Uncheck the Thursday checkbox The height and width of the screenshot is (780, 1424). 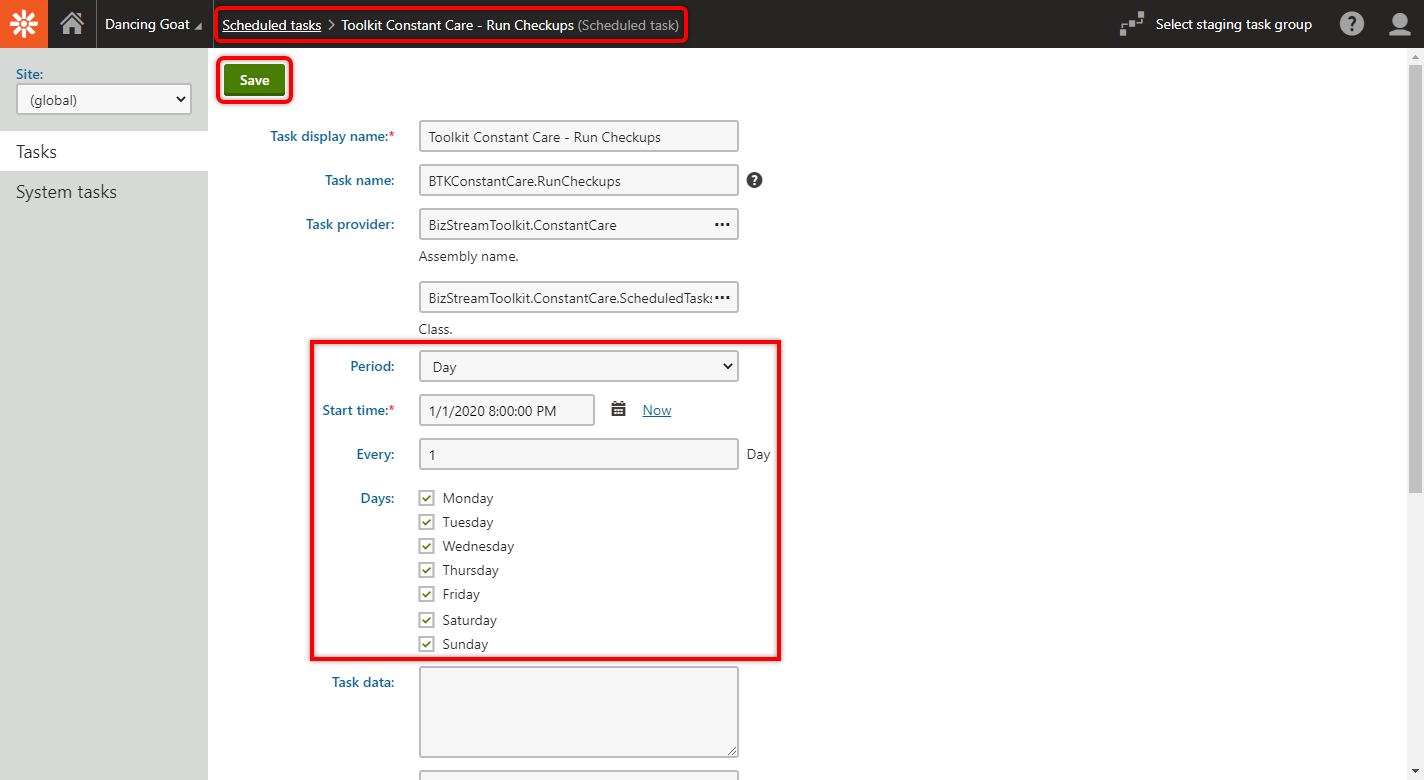(x=427, y=570)
